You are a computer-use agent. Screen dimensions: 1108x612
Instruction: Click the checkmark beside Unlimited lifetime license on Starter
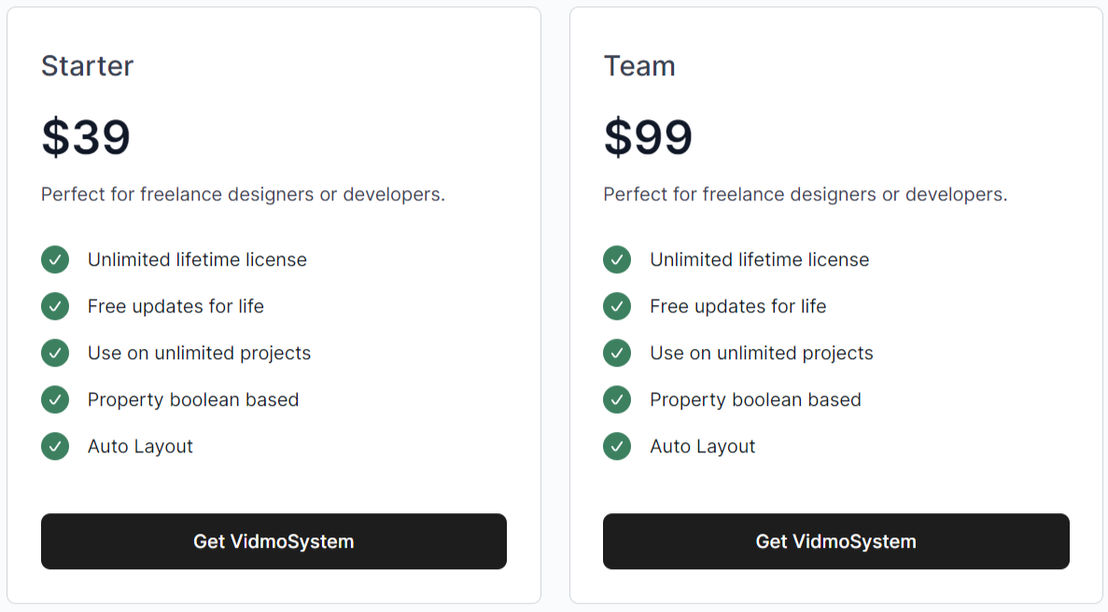[x=55, y=259]
